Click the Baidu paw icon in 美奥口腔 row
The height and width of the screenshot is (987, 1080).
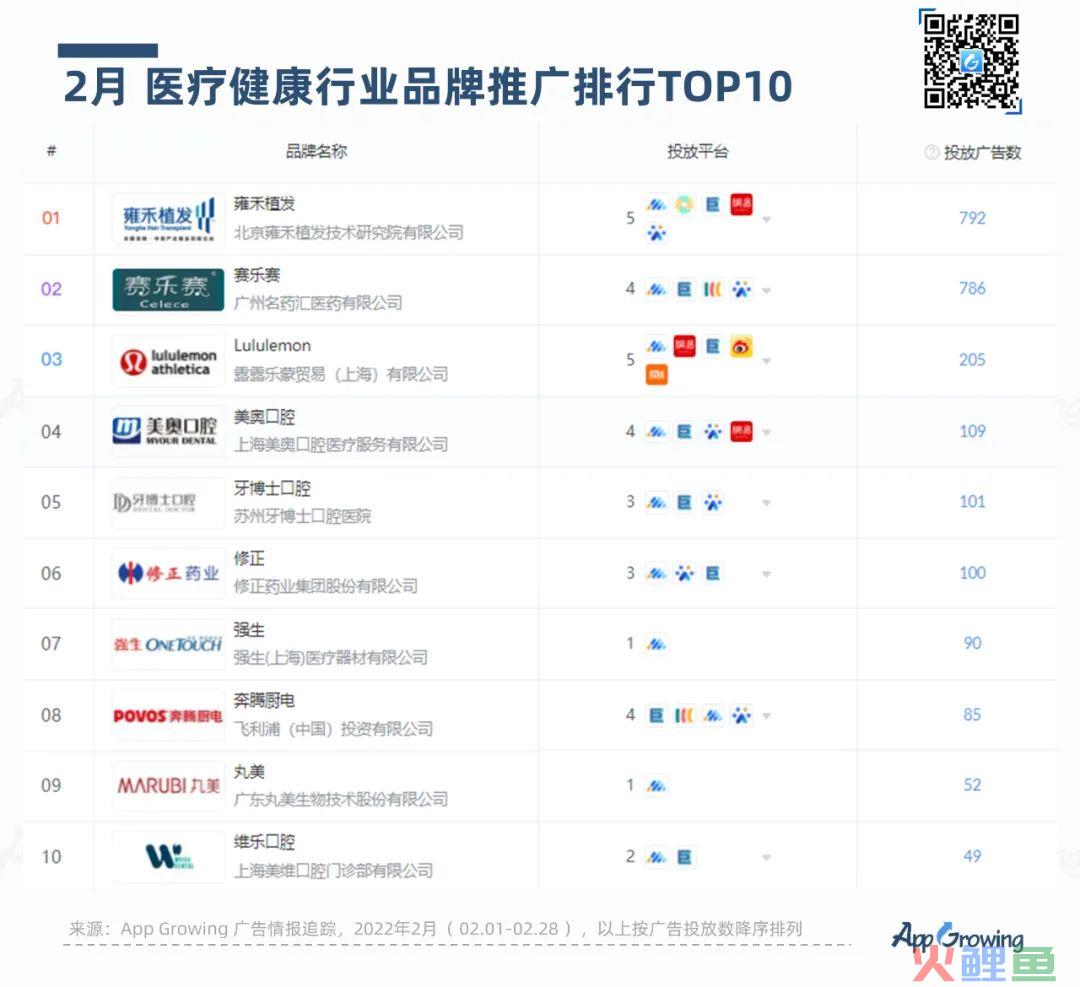[x=713, y=432]
